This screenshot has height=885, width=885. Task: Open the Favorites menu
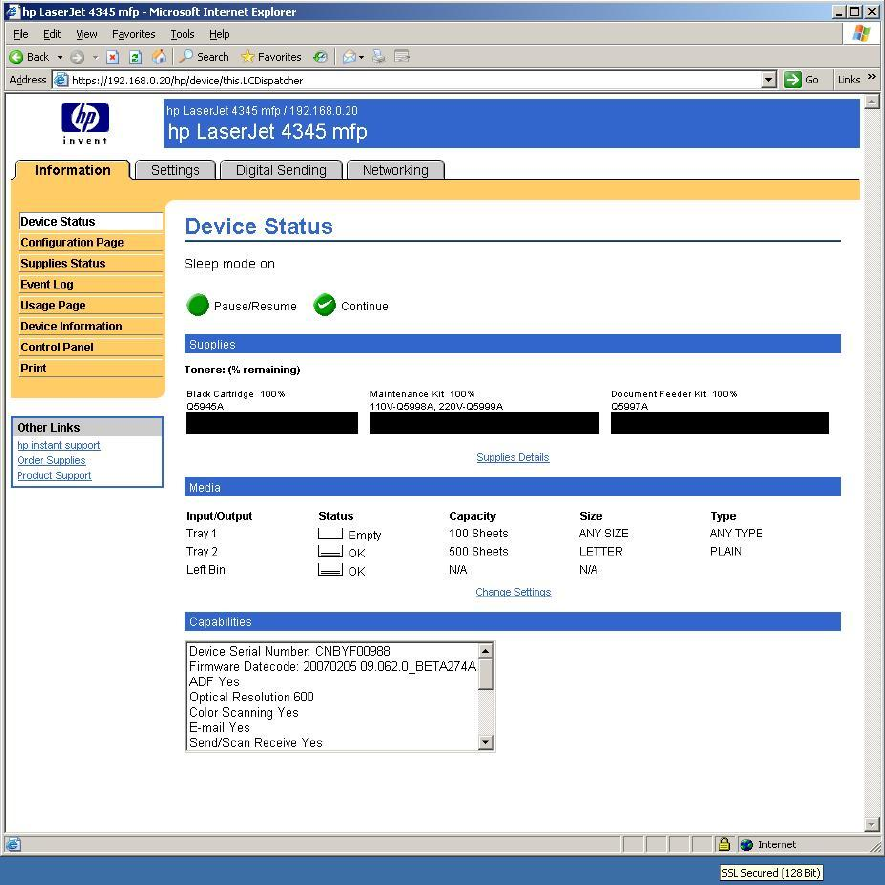(133, 34)
